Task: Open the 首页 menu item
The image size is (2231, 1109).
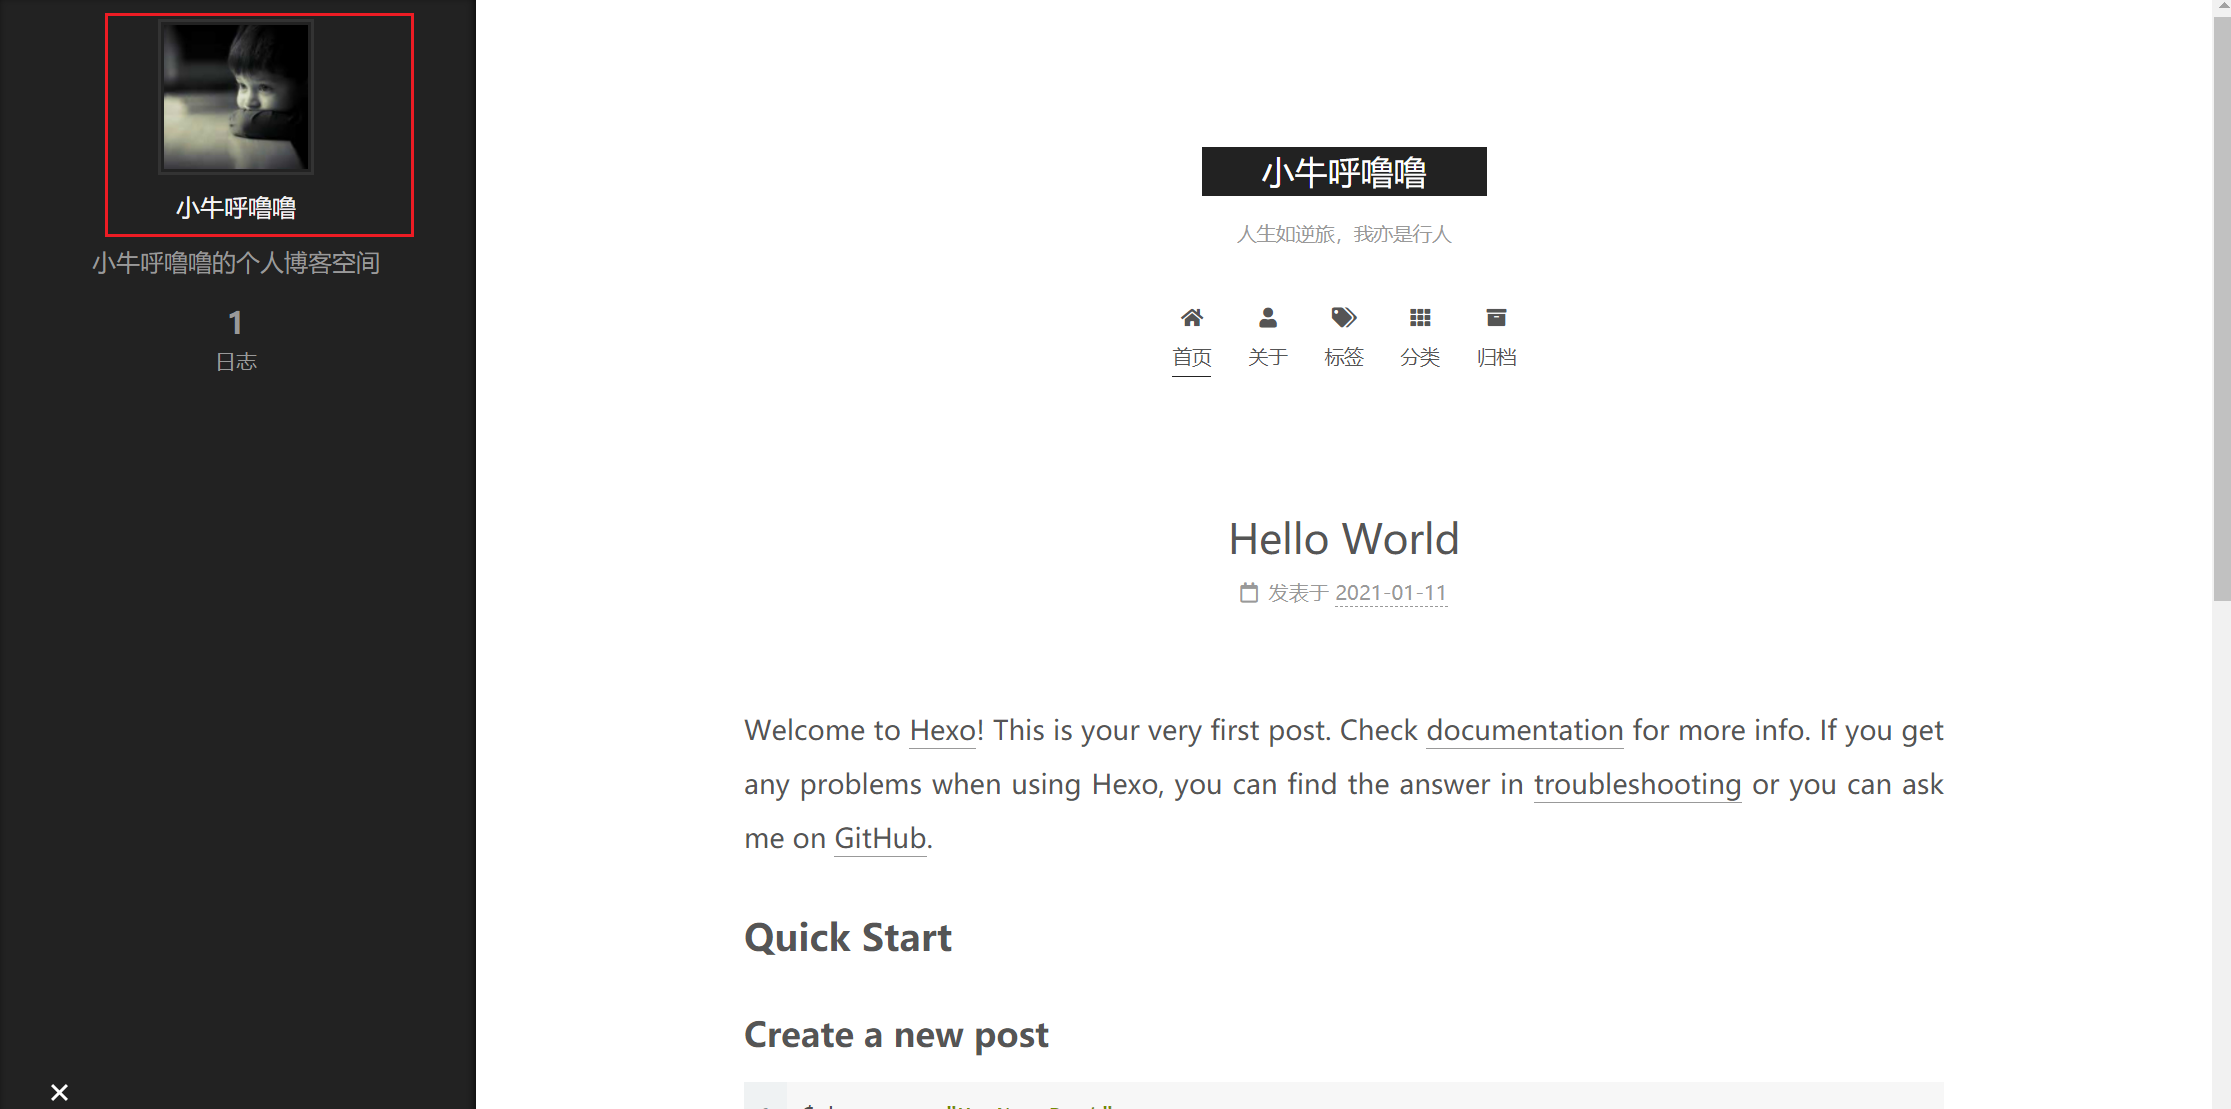Action: pos(1191,357)
